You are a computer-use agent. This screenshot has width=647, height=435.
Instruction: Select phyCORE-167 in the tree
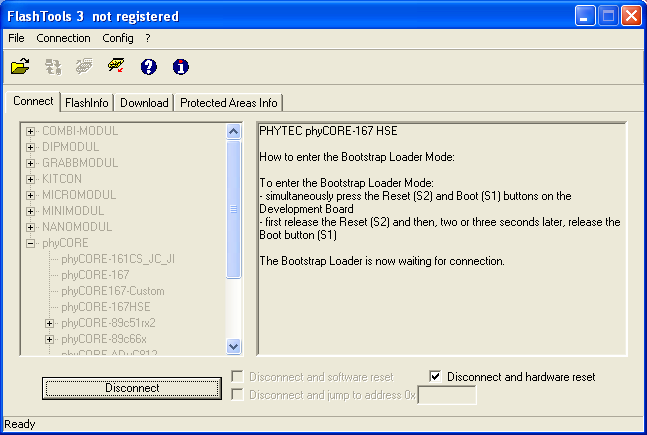(95, 275)
